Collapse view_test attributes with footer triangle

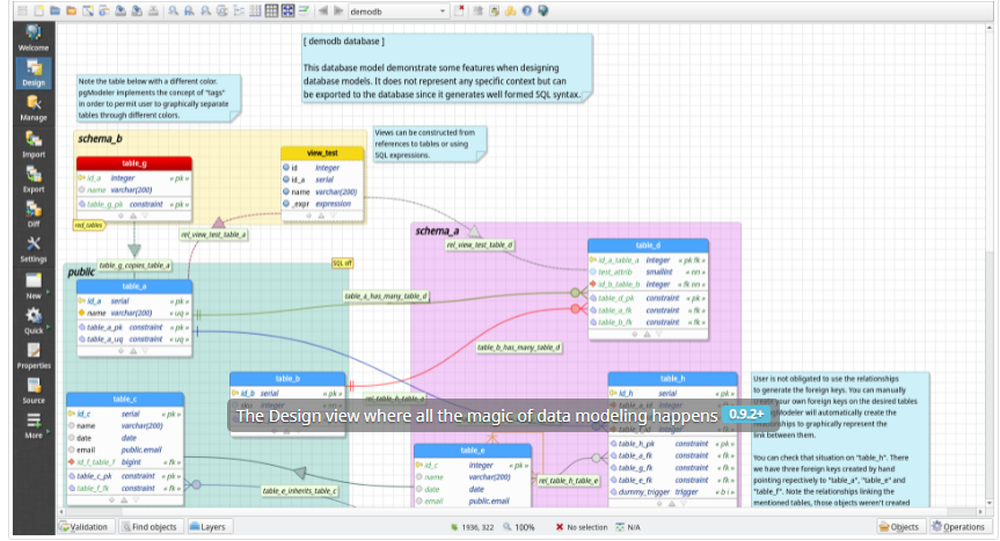coord(321,216)
